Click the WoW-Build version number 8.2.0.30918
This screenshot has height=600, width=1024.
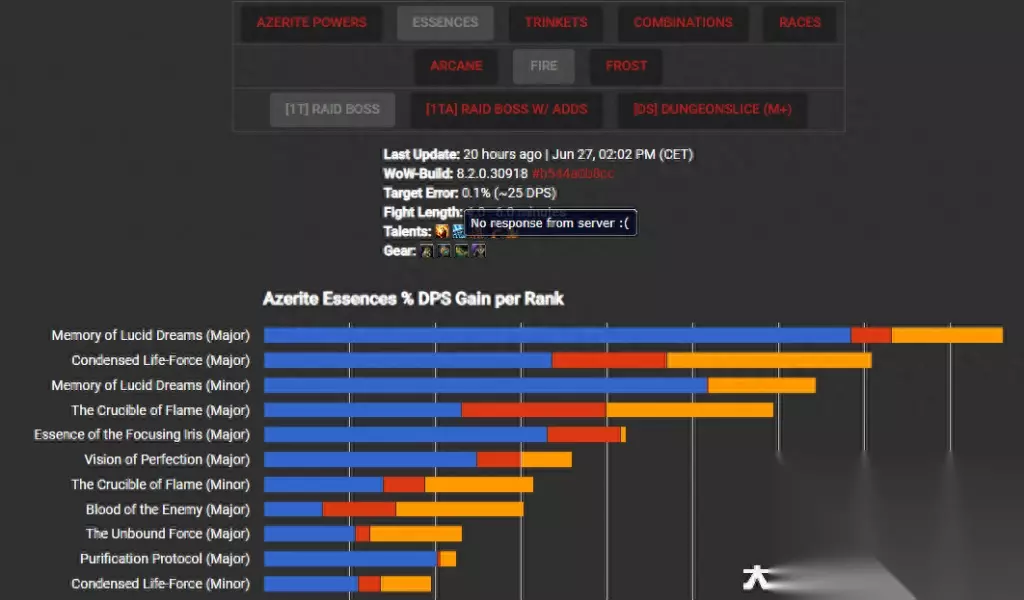point(492,174)
